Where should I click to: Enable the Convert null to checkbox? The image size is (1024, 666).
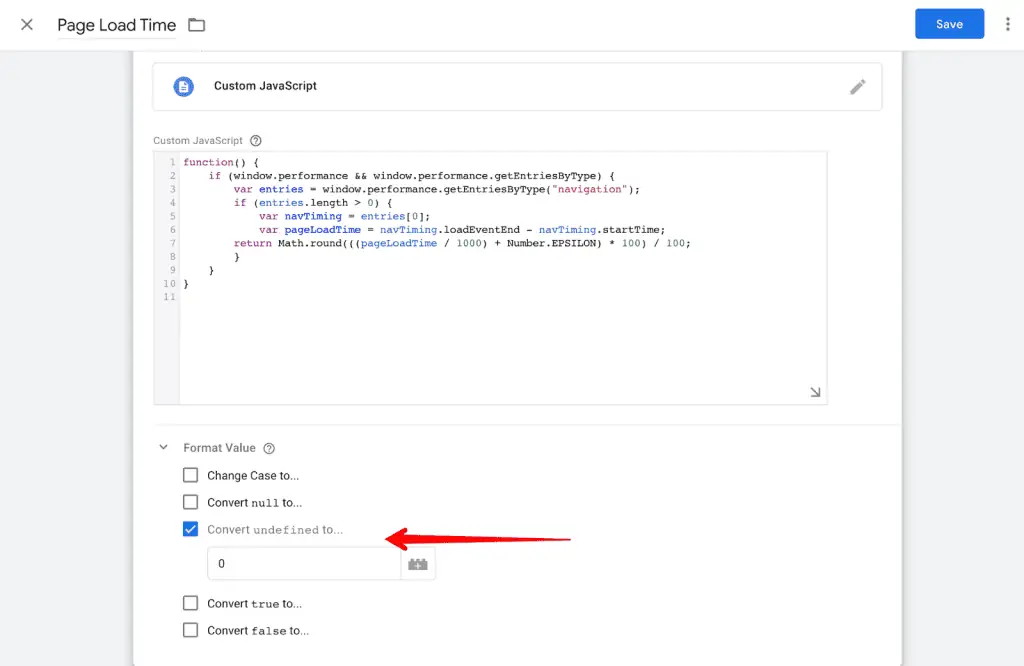191,503
